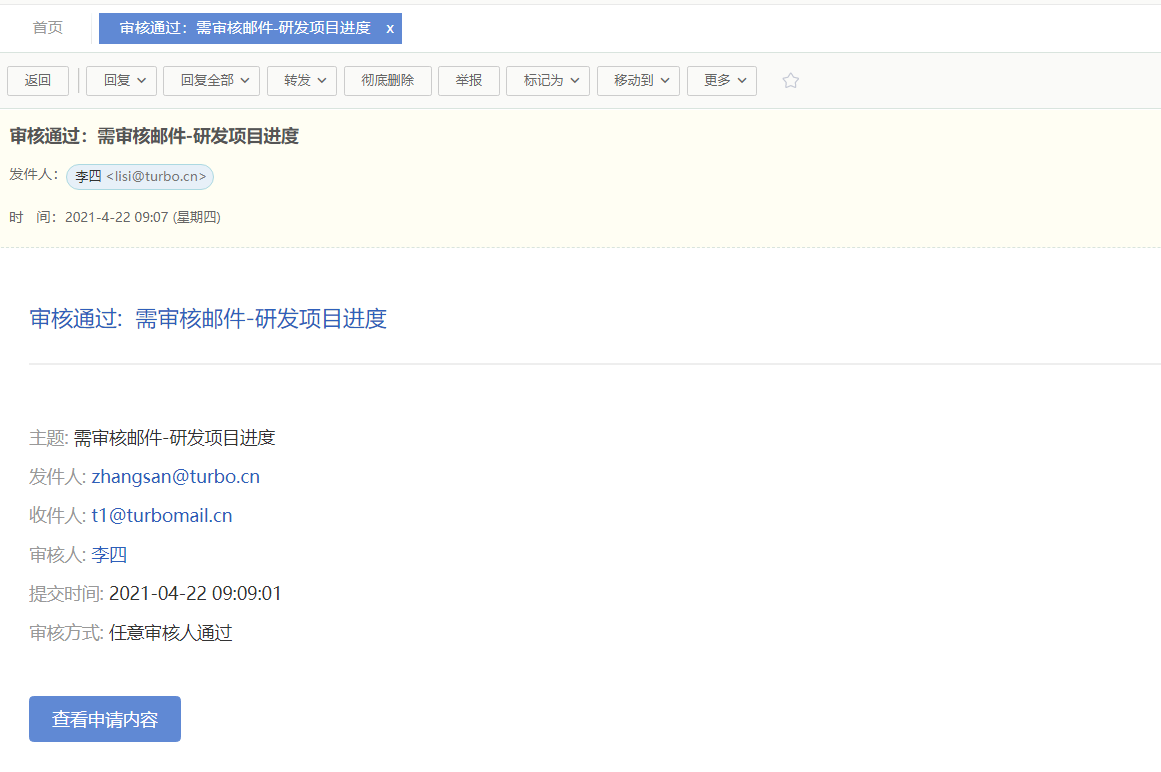Open the zhangsan@turbo.cn sender link

pyautogui.click(x=175, y=477)
